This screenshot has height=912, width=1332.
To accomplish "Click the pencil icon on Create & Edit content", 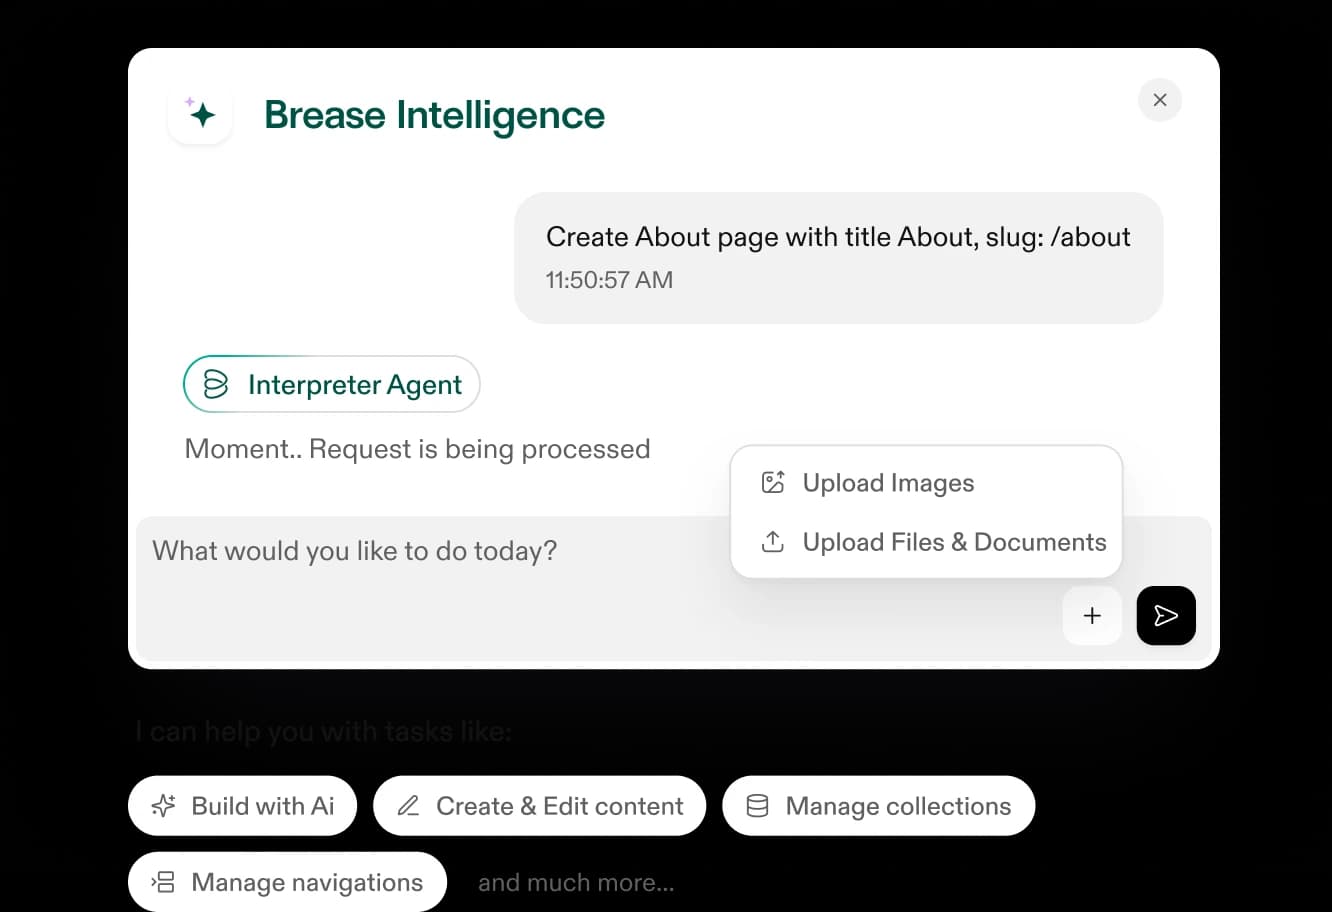I will 408,805.
